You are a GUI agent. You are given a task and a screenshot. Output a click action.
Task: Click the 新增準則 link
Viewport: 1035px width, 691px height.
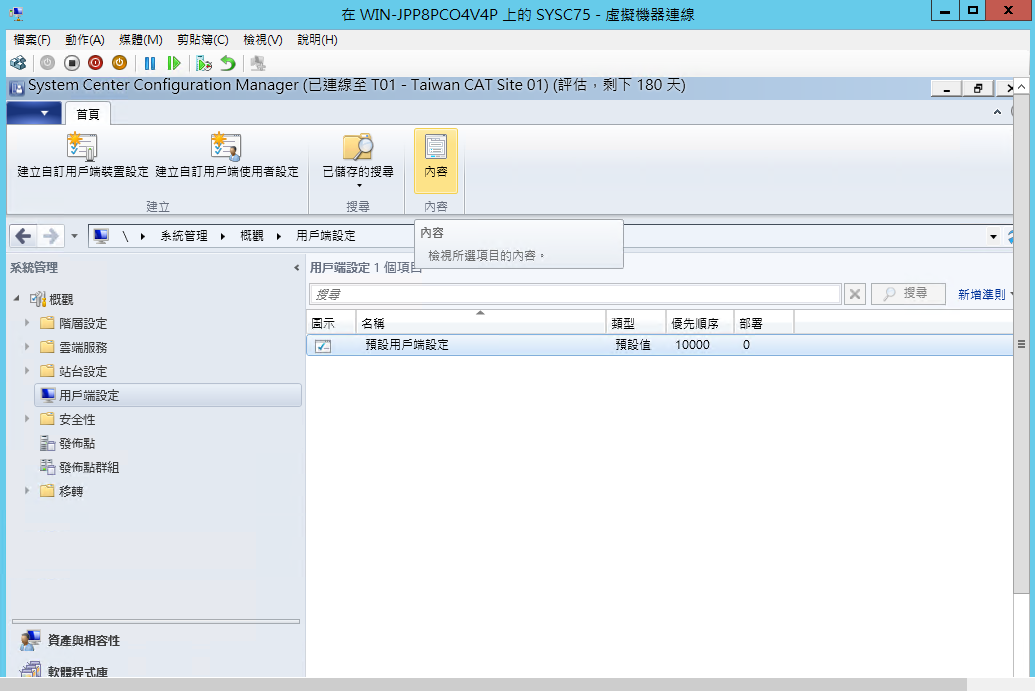coord(982,294)
